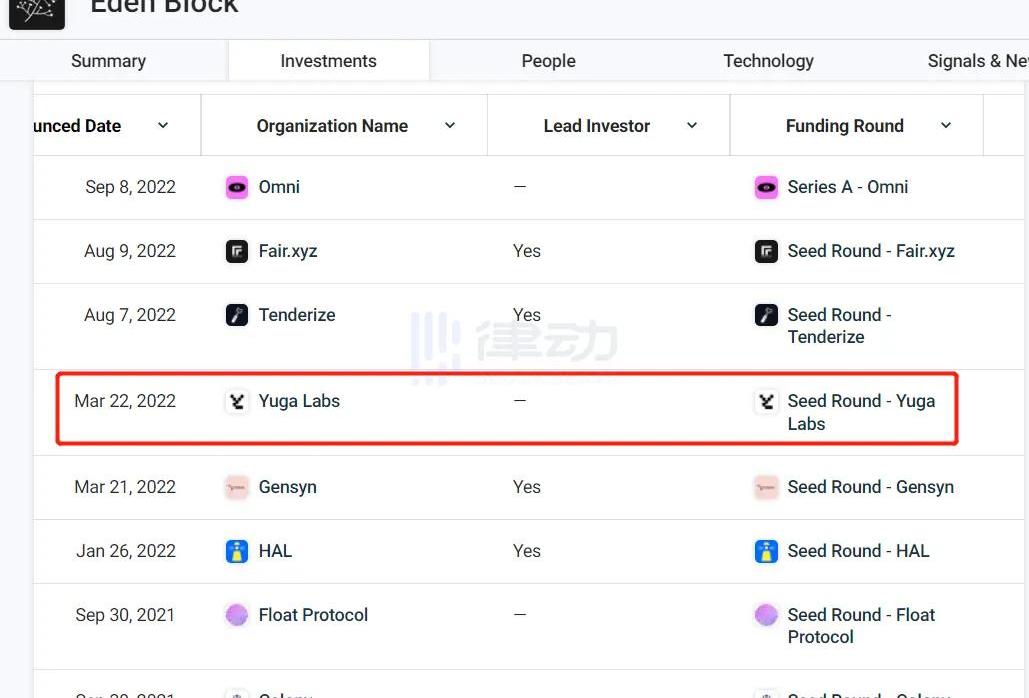The height and width of the screenshot is (698, 1029).
Task: Click the Fair.xyz organization logo icon
Action: [237, 251]
